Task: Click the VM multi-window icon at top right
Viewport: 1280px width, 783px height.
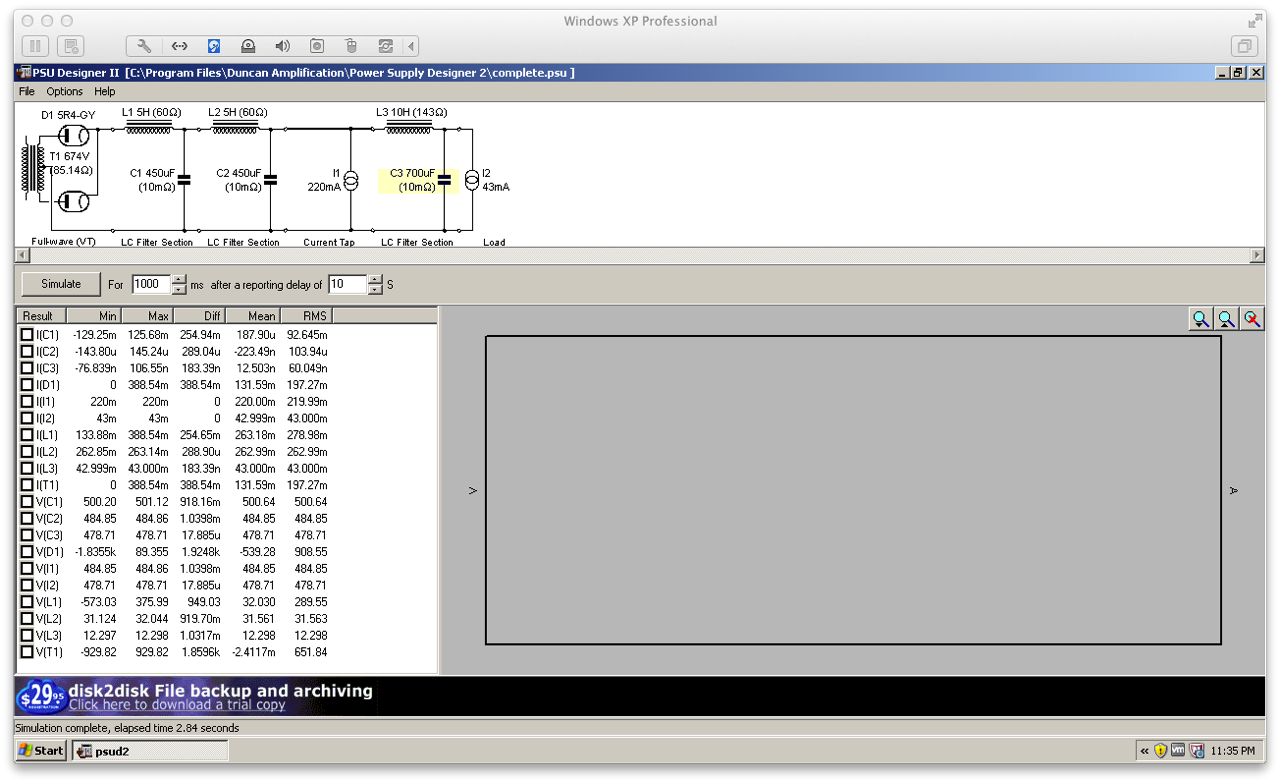Action: (x=1244, y=46)
